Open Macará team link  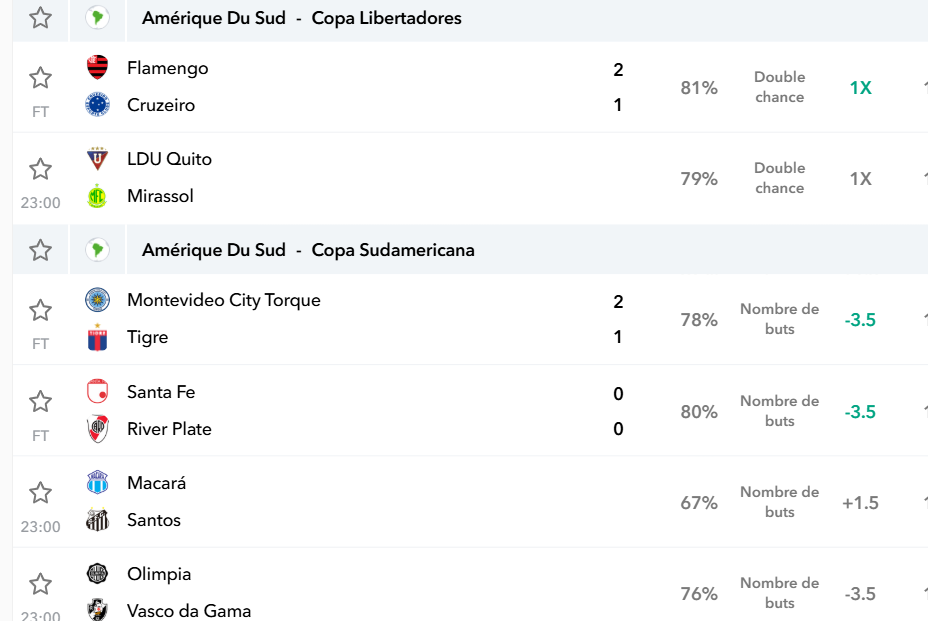click(x=157, y=483)
